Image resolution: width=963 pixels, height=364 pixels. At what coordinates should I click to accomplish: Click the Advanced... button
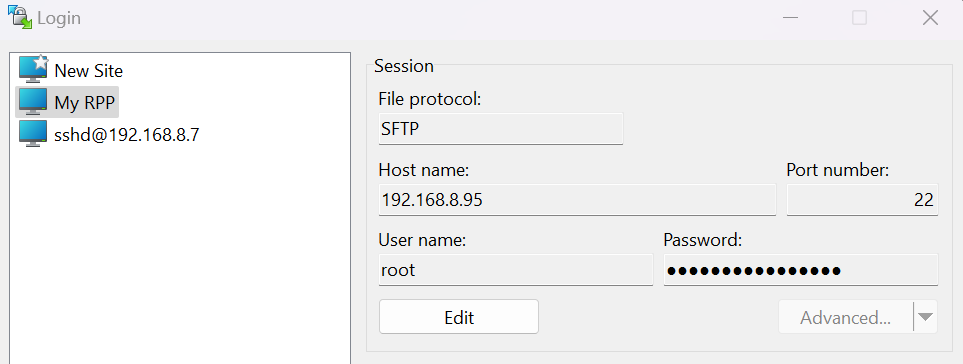tap(846, 317)
